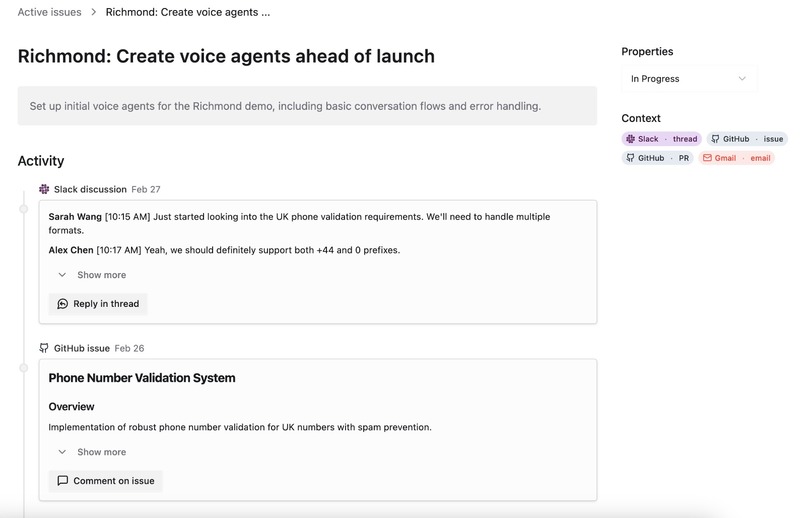This screenshot has width=806, height=518.
Task: Click the Activity section heading
Action: coord(41,161)
